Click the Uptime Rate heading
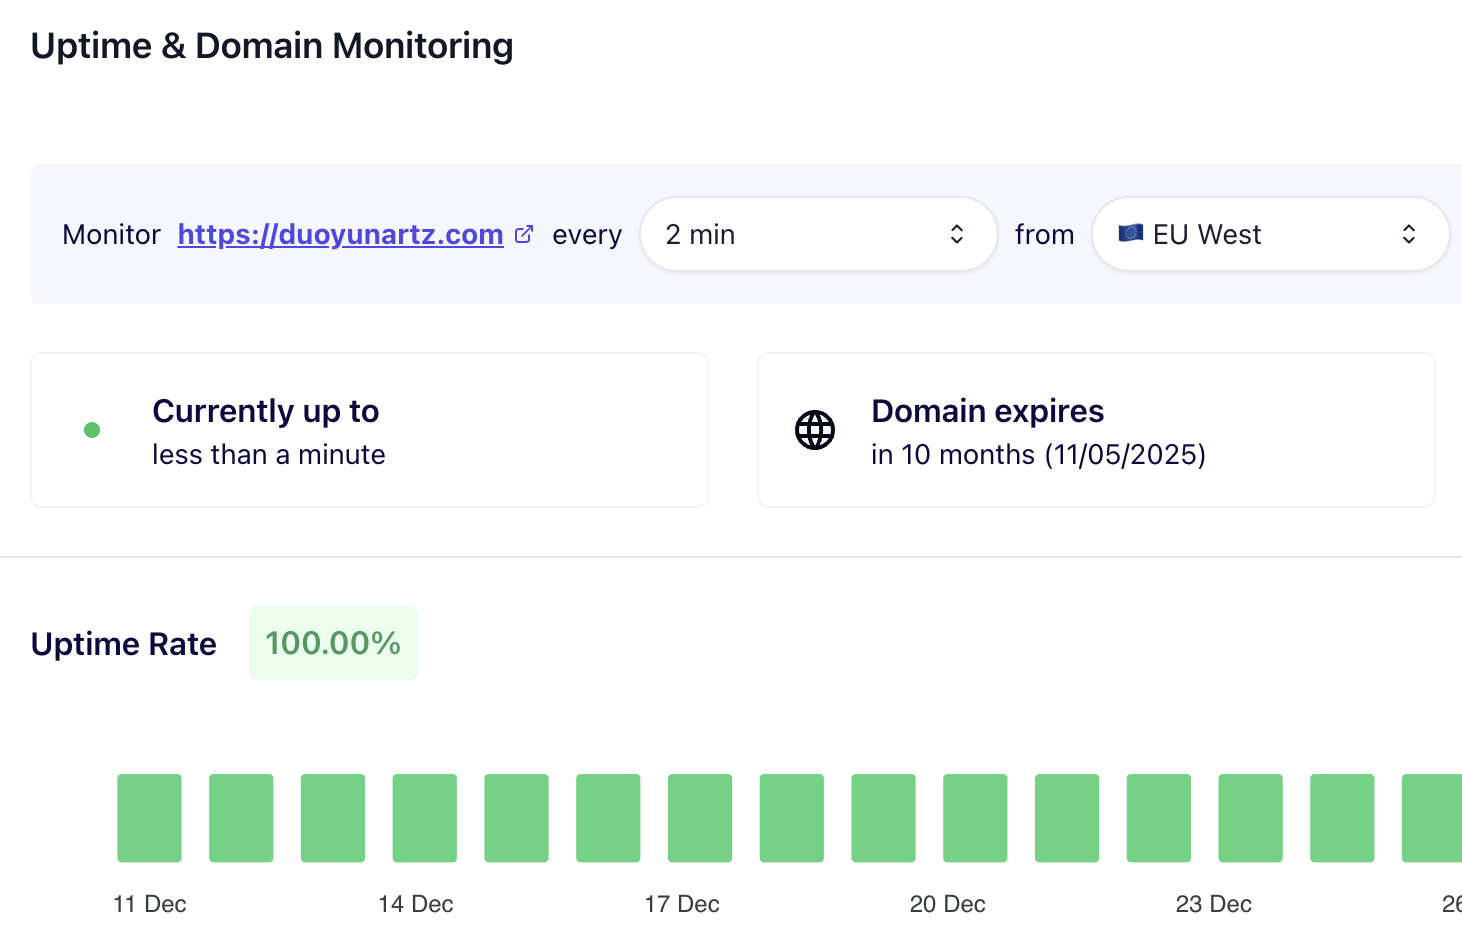Screen dimensions: 1462x952 pyautogui.click(x=124, y=644)
